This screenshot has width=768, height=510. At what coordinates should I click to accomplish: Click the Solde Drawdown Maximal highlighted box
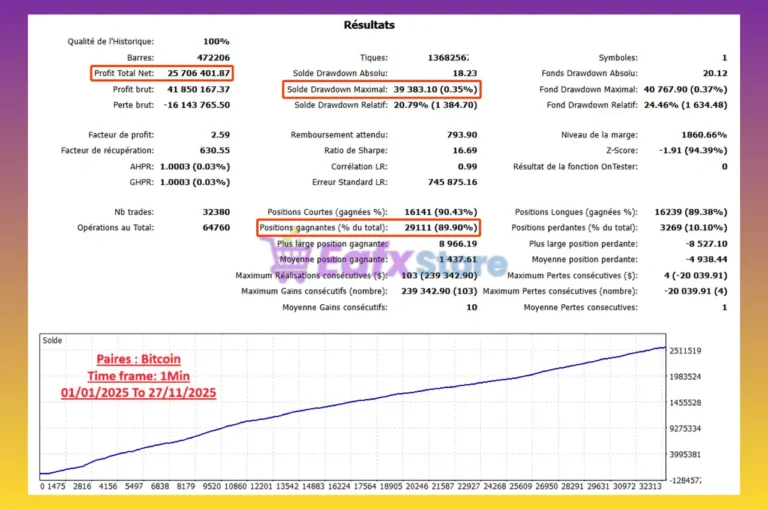[381, 89]
